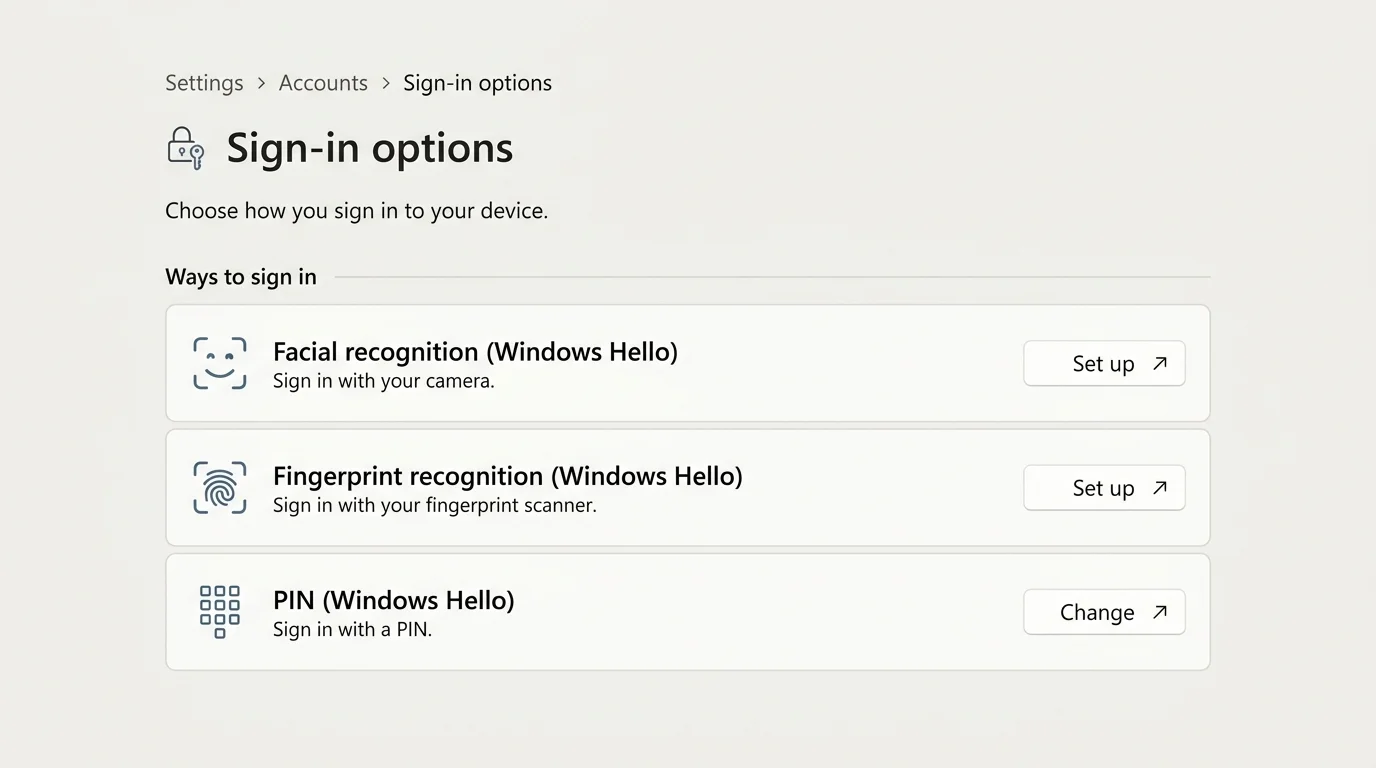Click the Fingerprint recognition (Windows Hello) title
The image size is (1376, 768).
tap(508, 476)
